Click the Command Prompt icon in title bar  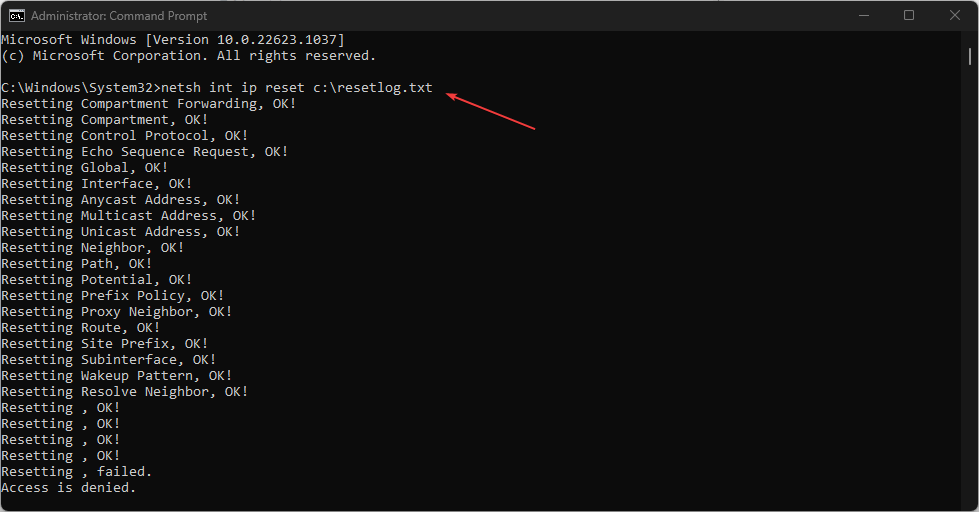(15, 16)
